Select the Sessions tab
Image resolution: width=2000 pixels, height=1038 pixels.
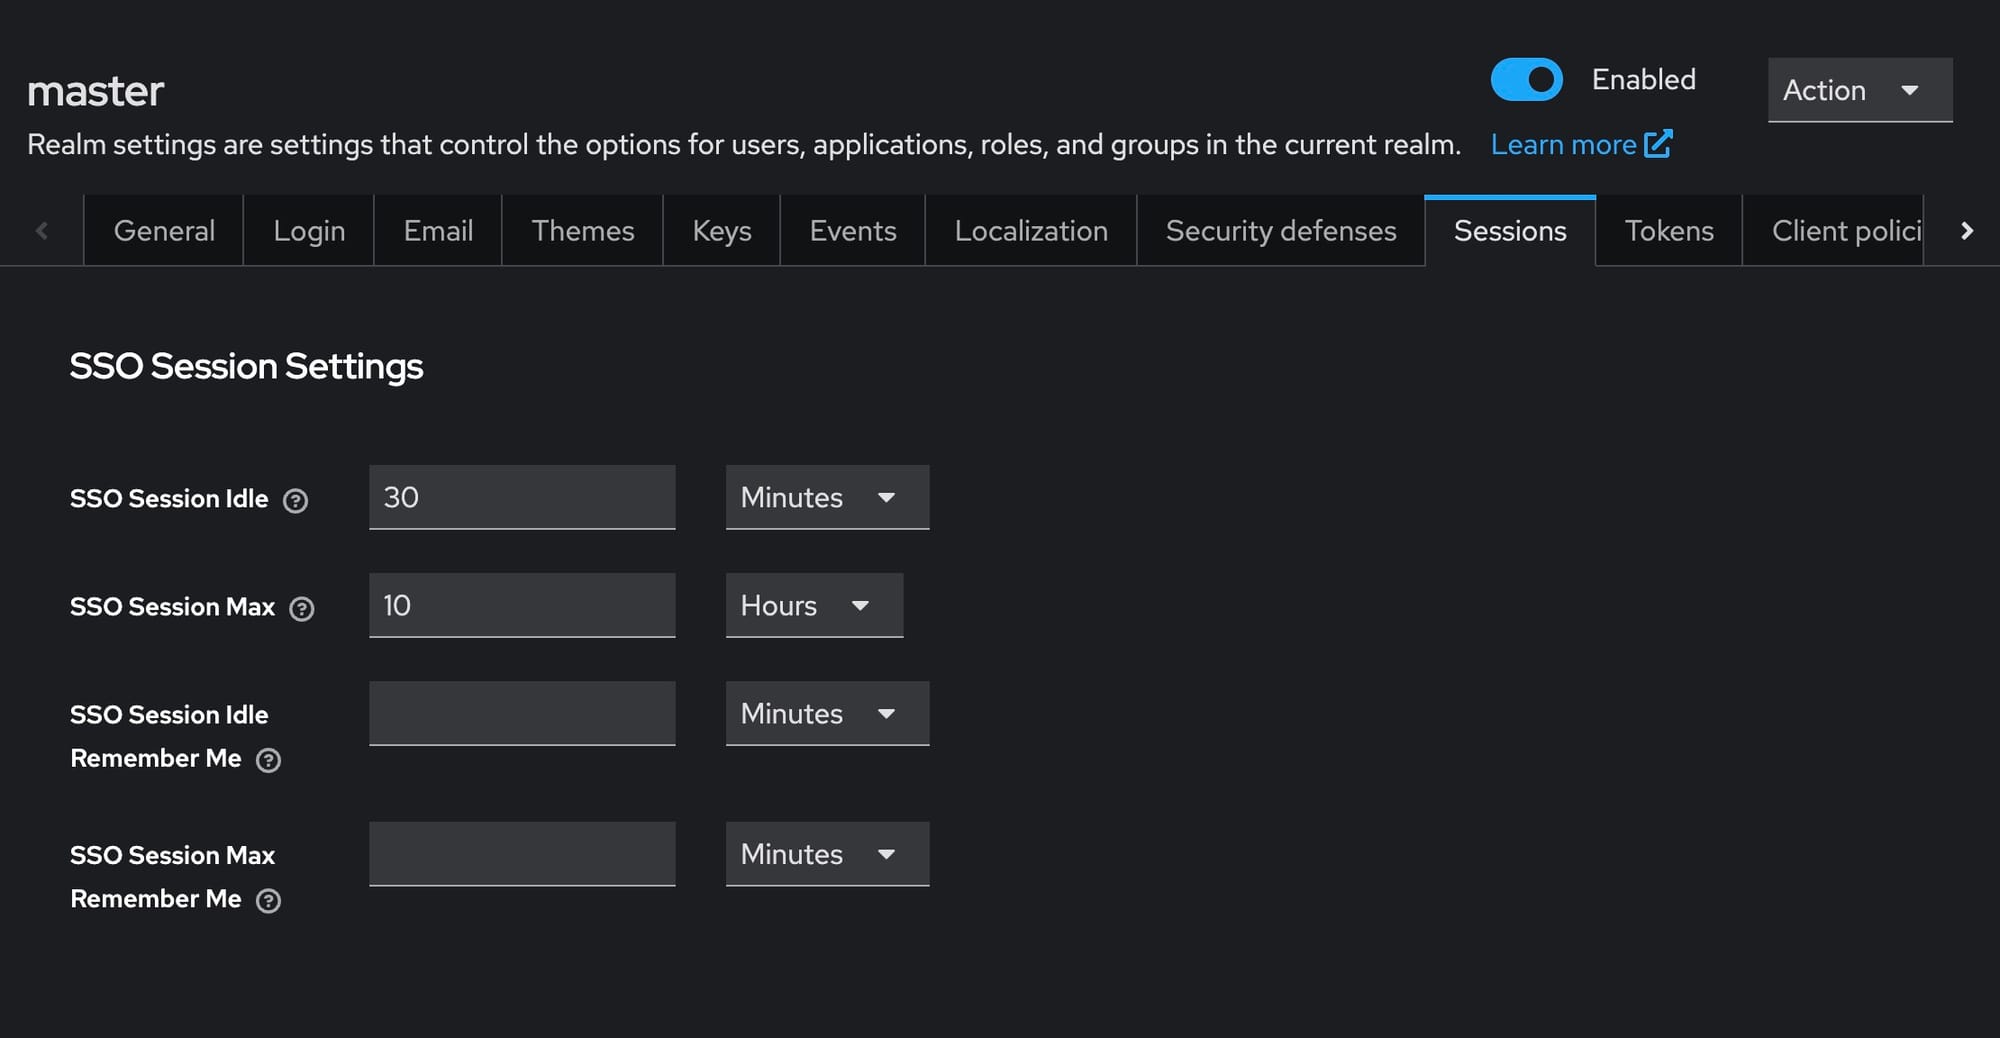pyautogui.click(x=1510, y=231)
